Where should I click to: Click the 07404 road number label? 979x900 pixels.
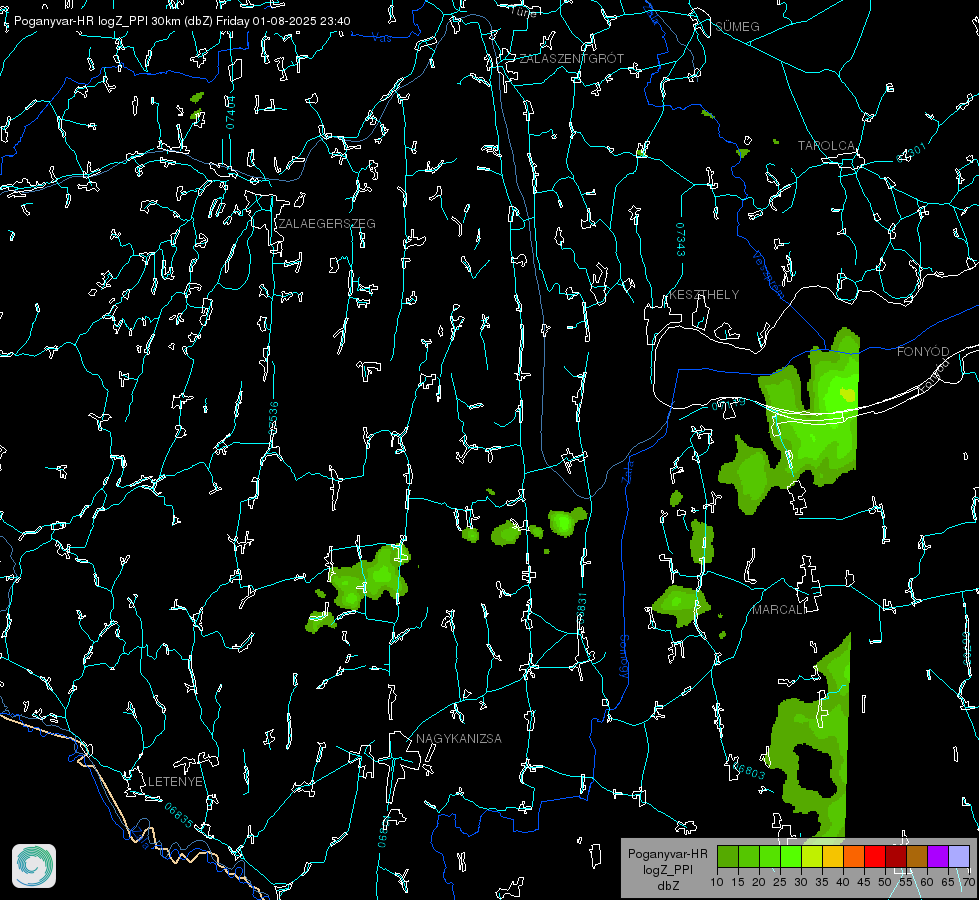(x=230, y=112)
